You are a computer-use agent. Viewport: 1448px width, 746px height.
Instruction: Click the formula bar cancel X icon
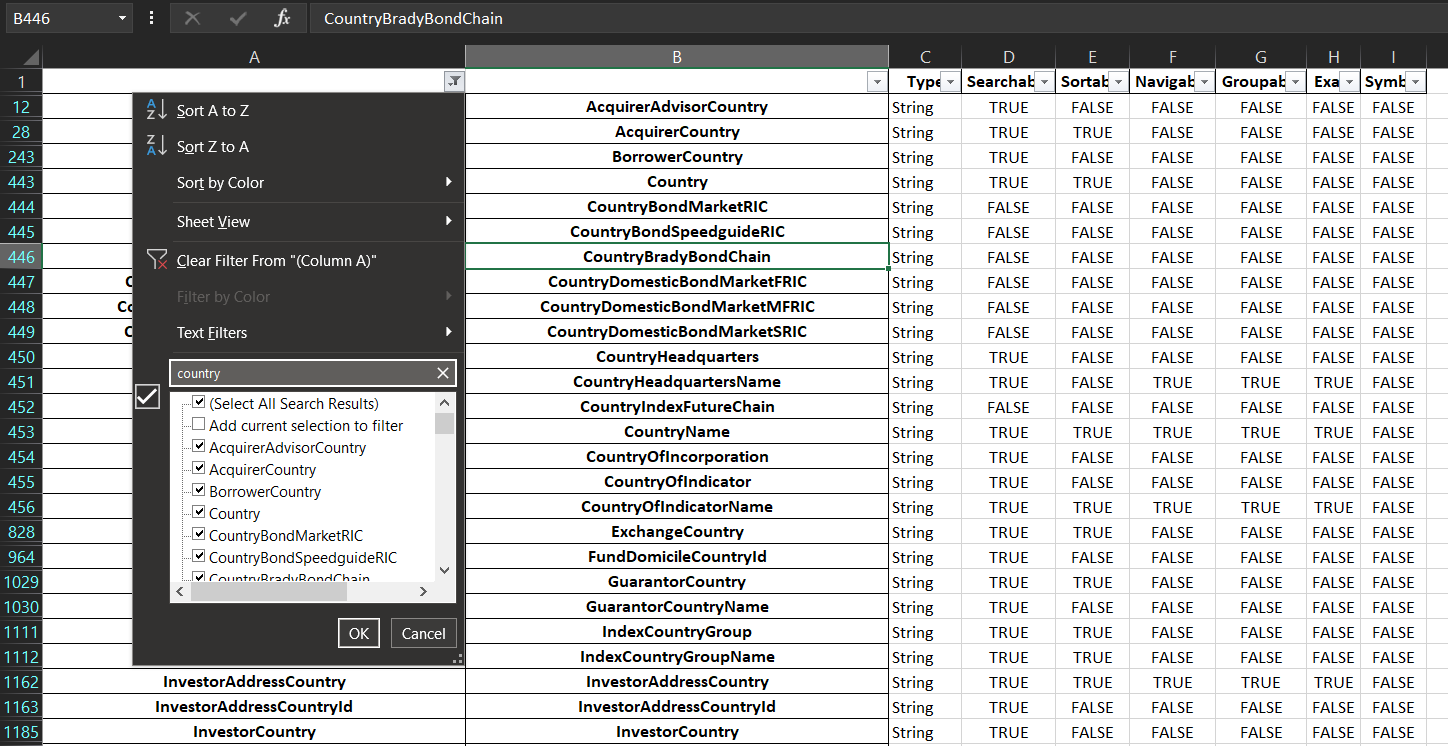[x=193, y=18]
